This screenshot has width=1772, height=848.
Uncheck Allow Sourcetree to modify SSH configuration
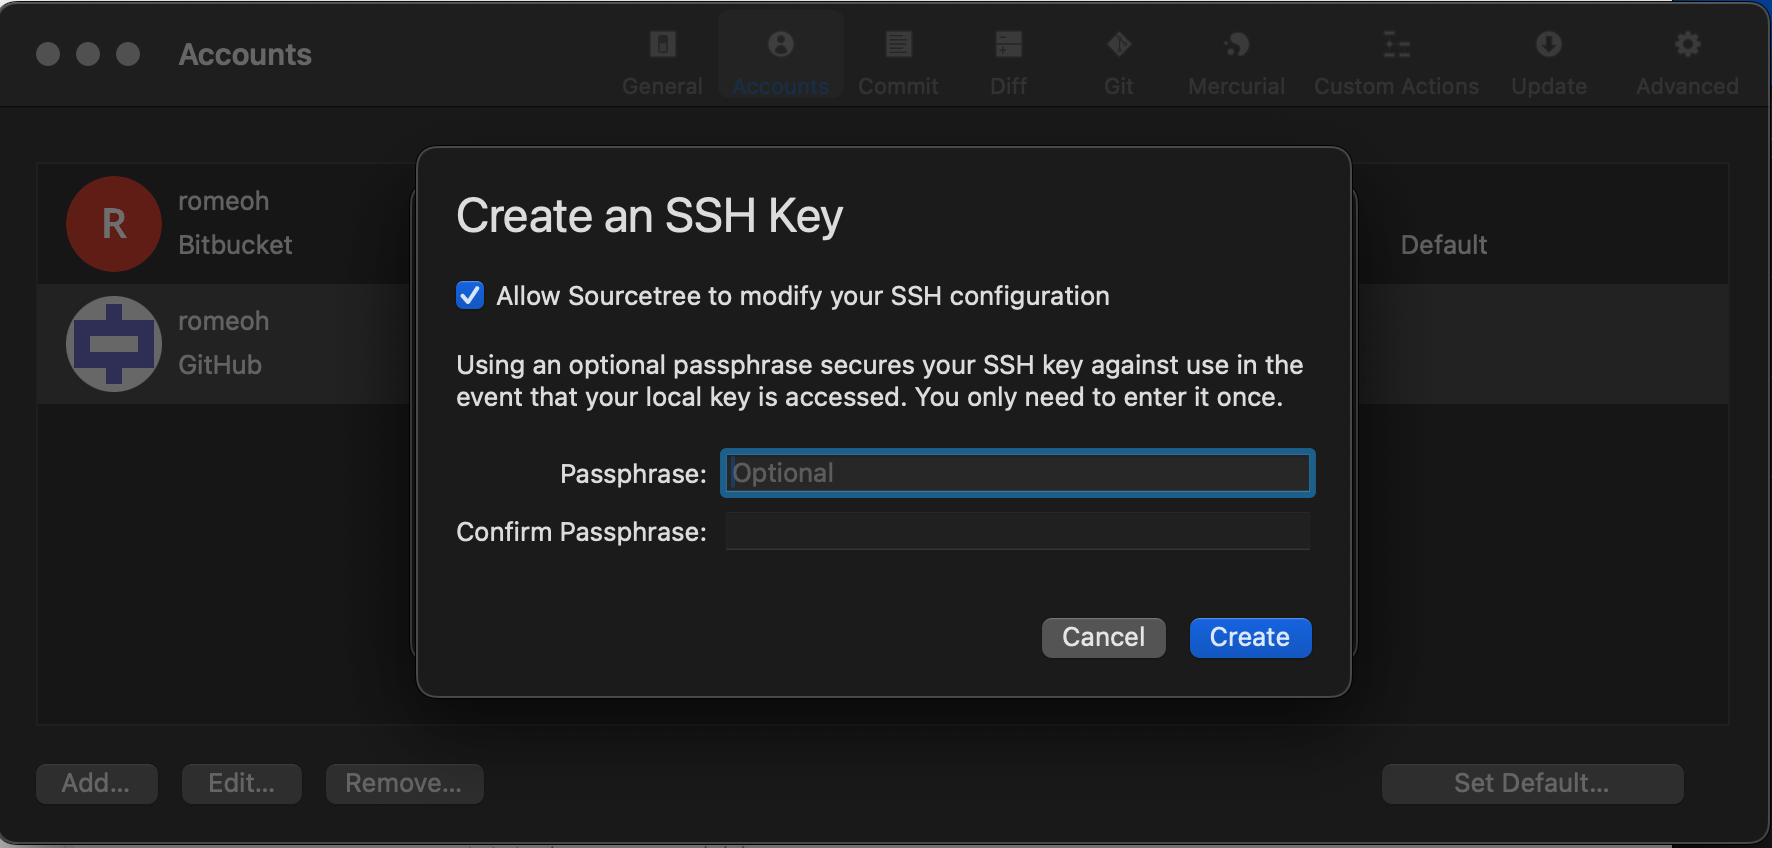tap(470, 295)
